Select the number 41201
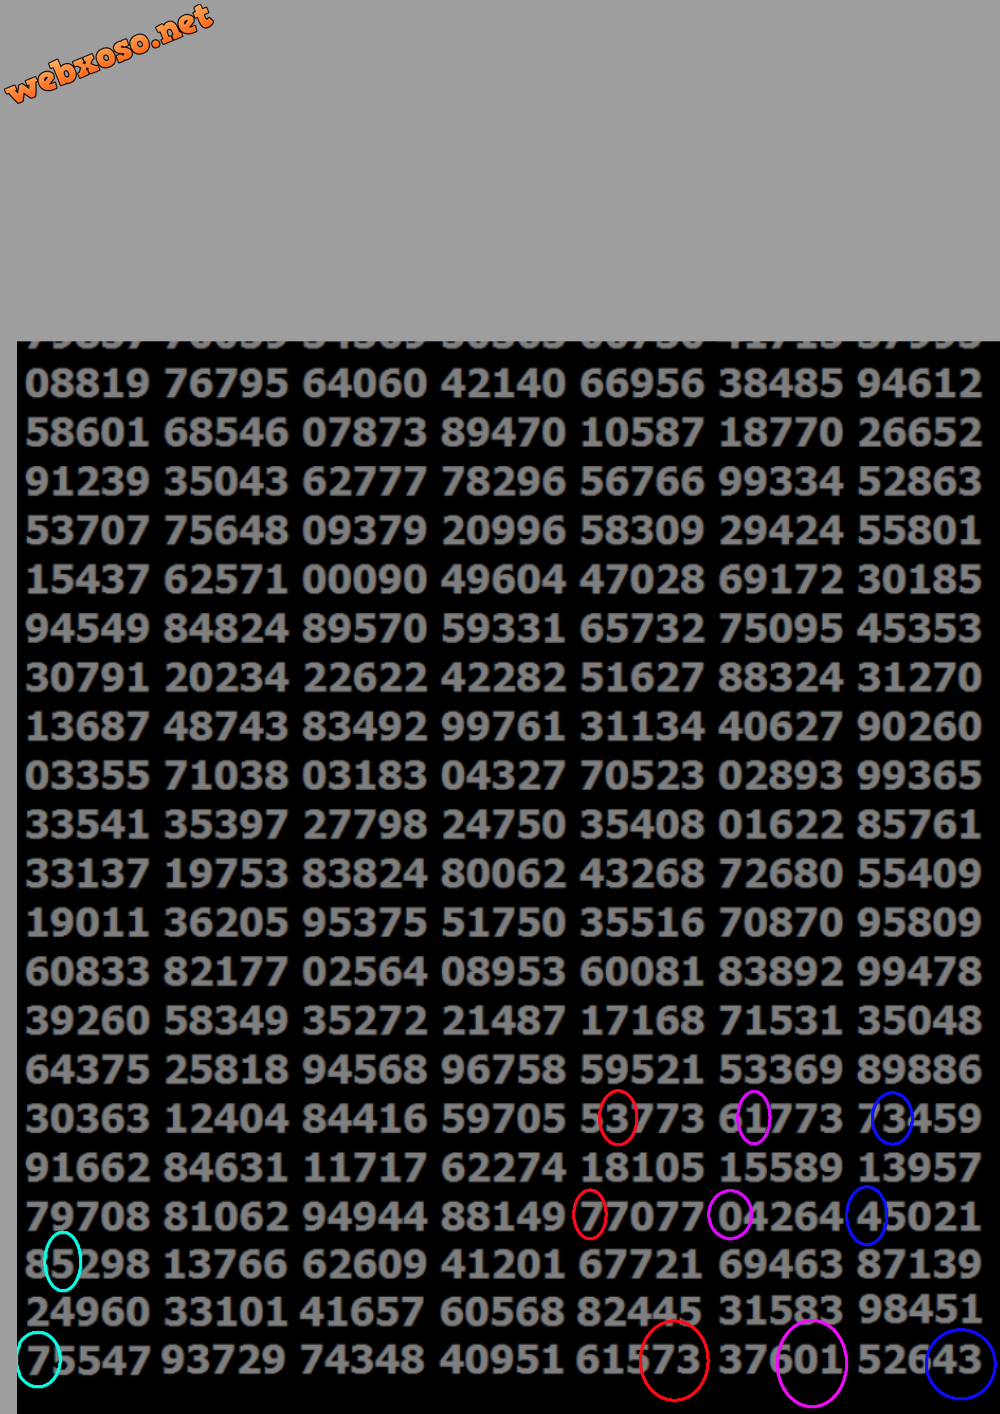Screen dimensions: 1000x1414 (503, 1264)
